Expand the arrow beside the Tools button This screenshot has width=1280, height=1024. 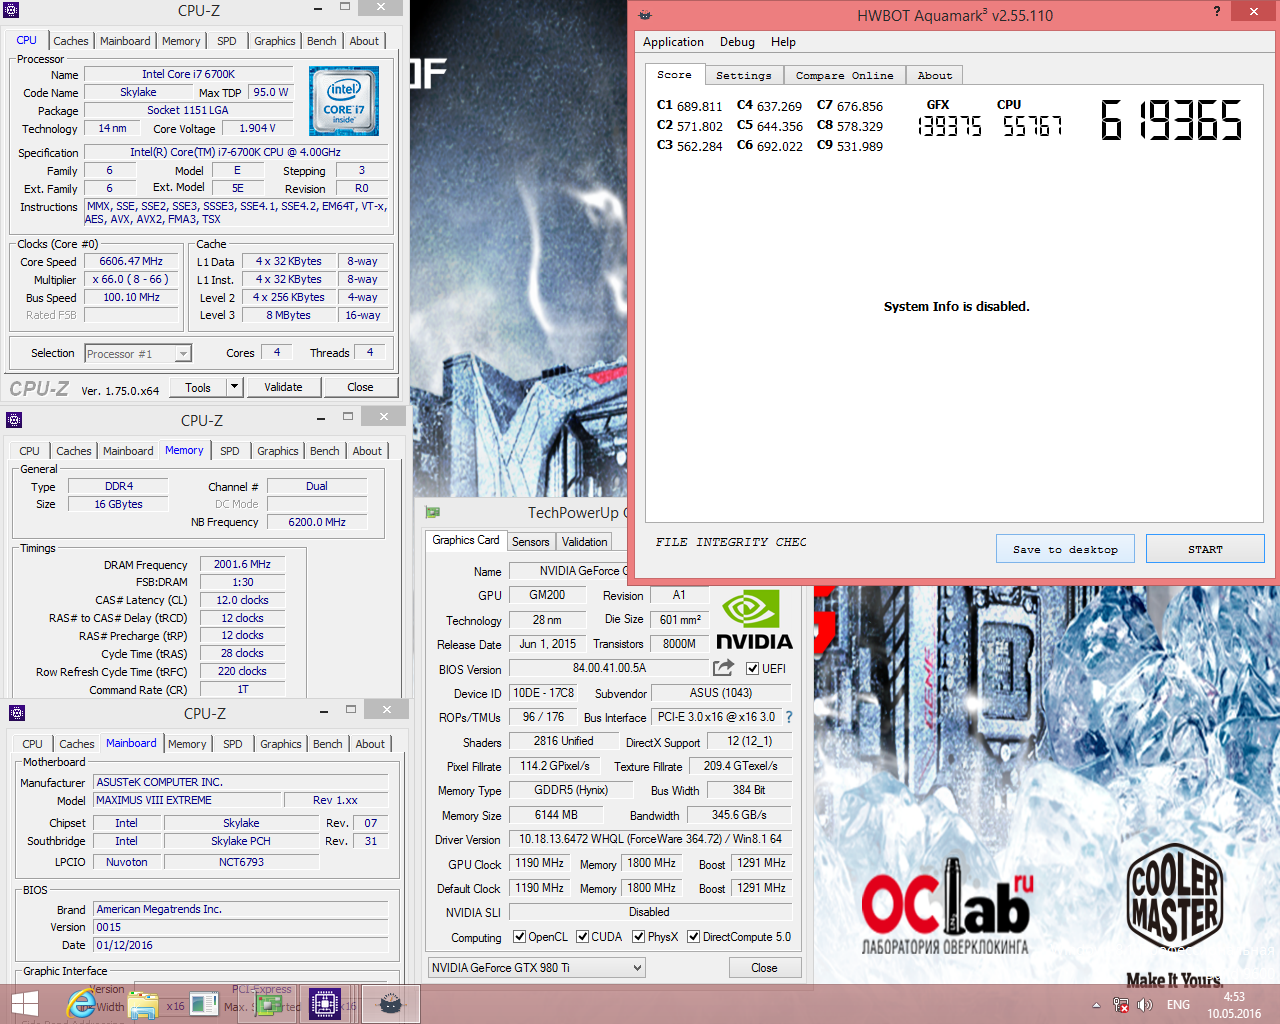(234, 387)
